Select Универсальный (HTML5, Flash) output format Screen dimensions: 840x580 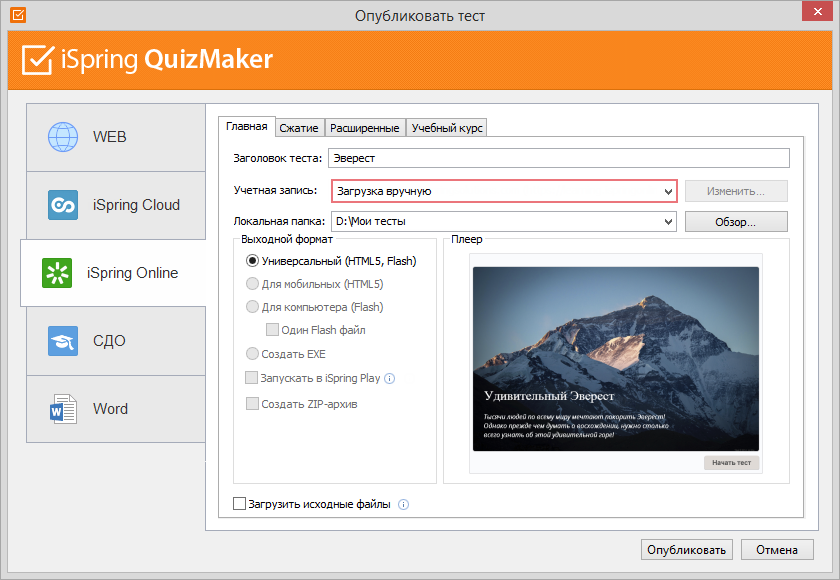252,261
